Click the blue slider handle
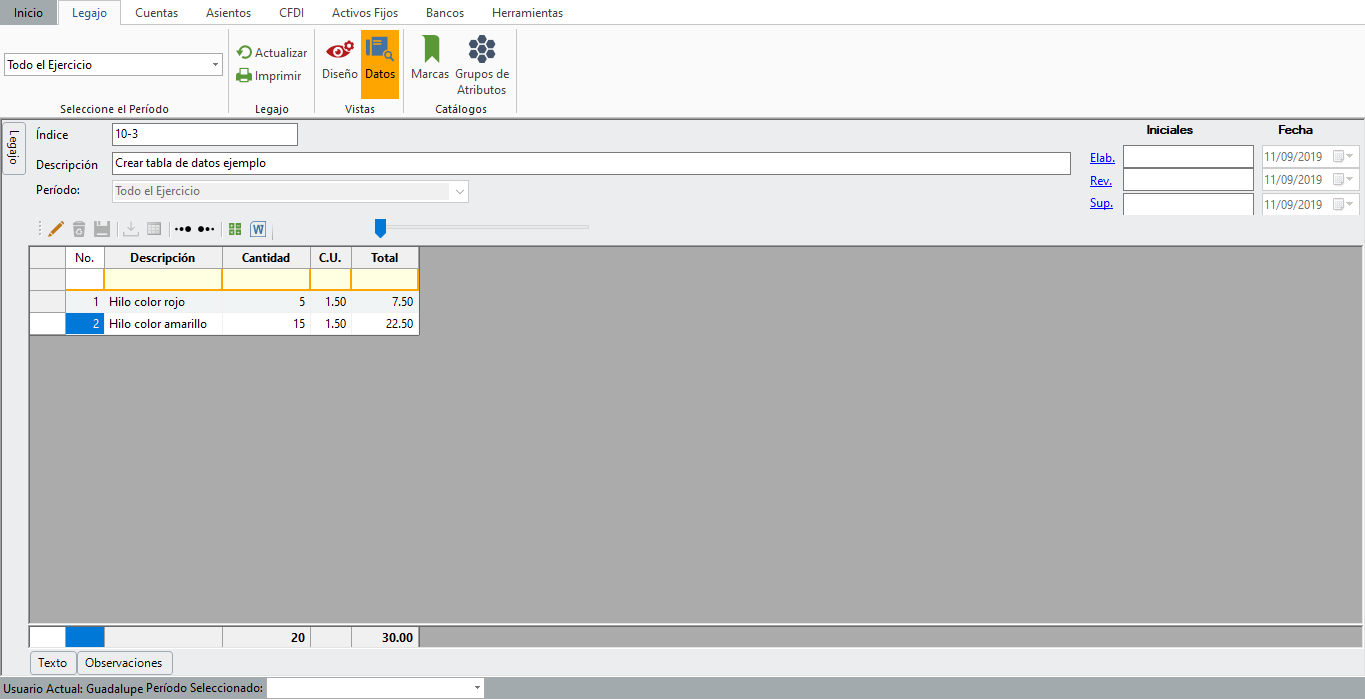1365x700 pixels. [x=380, y=228]
